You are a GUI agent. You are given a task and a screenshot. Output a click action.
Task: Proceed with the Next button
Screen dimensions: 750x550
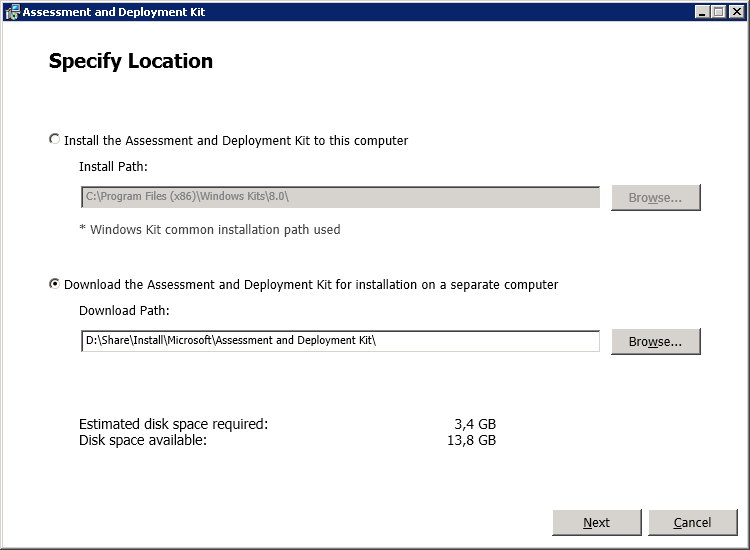tap(596, 522)
